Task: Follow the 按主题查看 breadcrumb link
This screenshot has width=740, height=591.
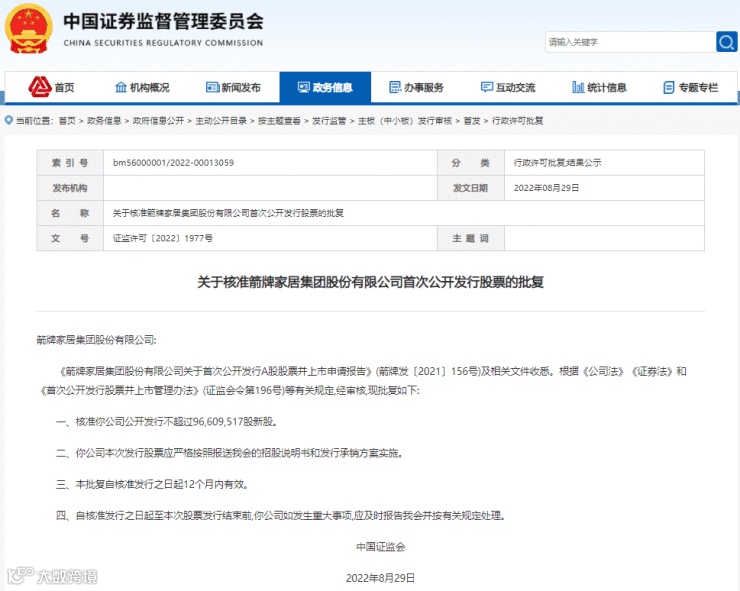Action: (279, 121)
